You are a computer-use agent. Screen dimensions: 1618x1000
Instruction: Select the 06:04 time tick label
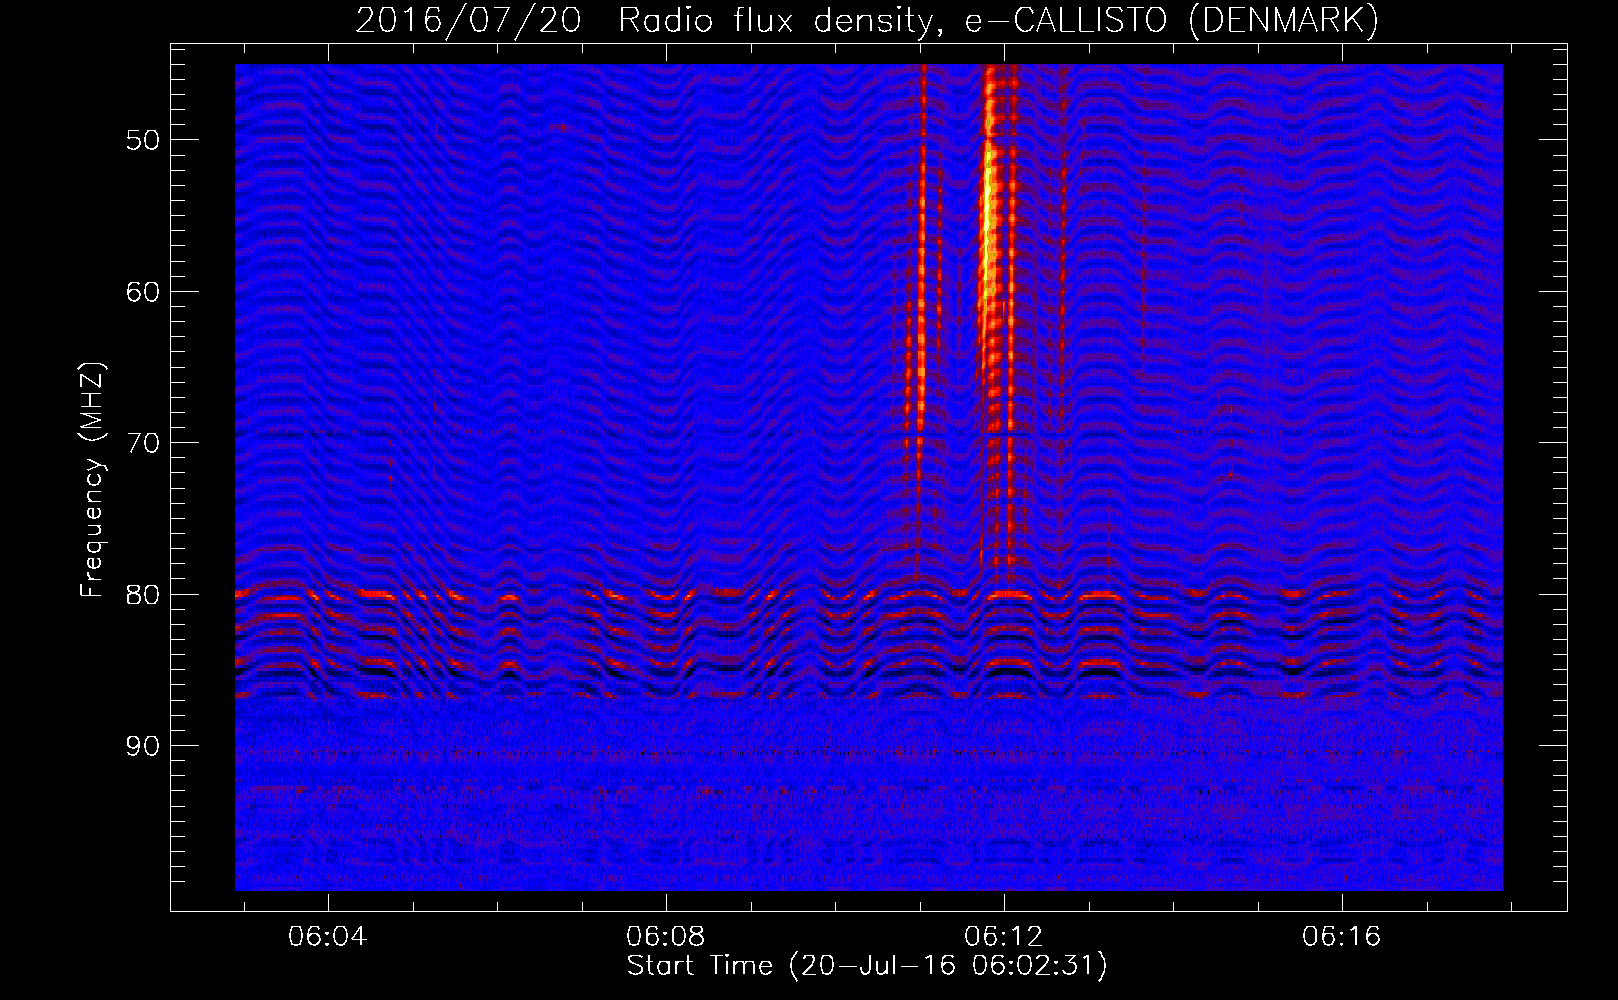coord(327,937)
